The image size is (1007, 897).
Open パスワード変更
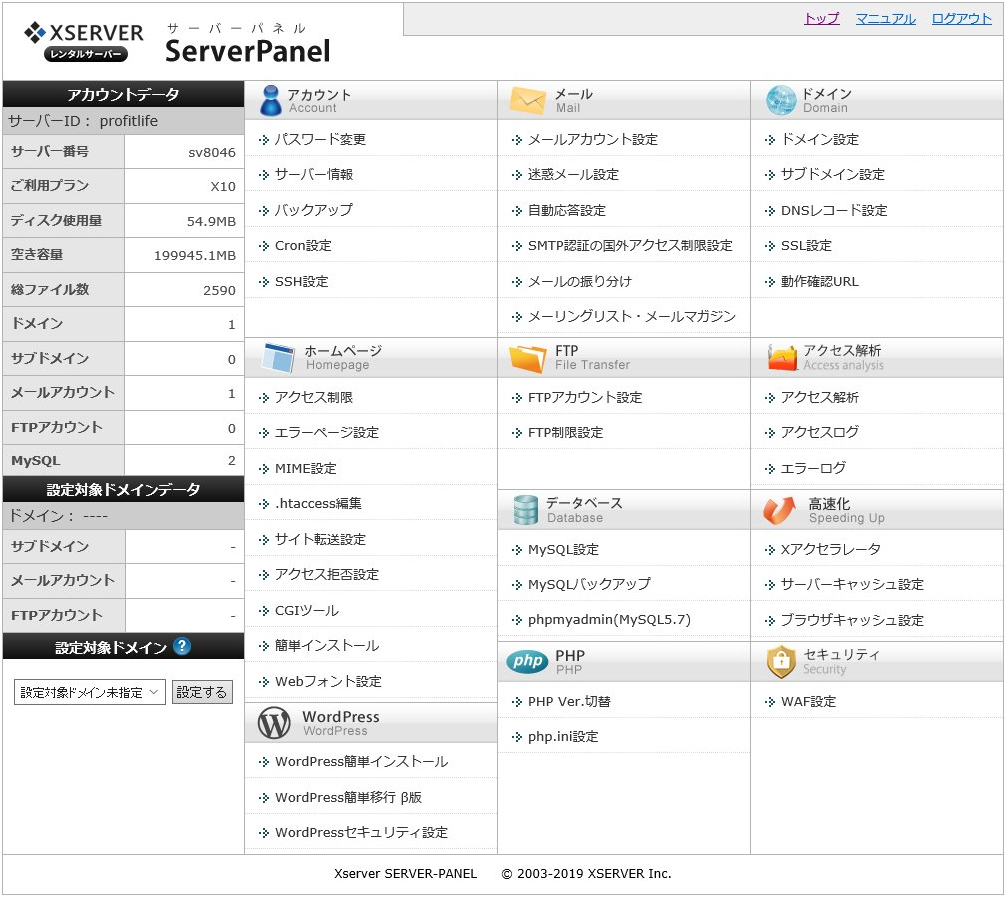pyautogui.click(x=320, y=139)
